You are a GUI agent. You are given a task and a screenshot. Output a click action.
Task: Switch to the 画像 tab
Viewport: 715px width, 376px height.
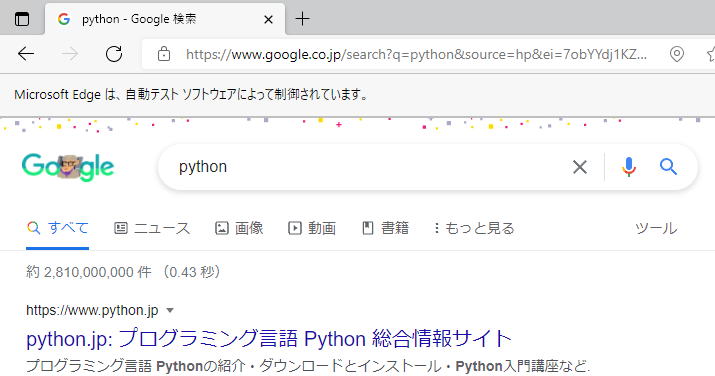(239, 228)
